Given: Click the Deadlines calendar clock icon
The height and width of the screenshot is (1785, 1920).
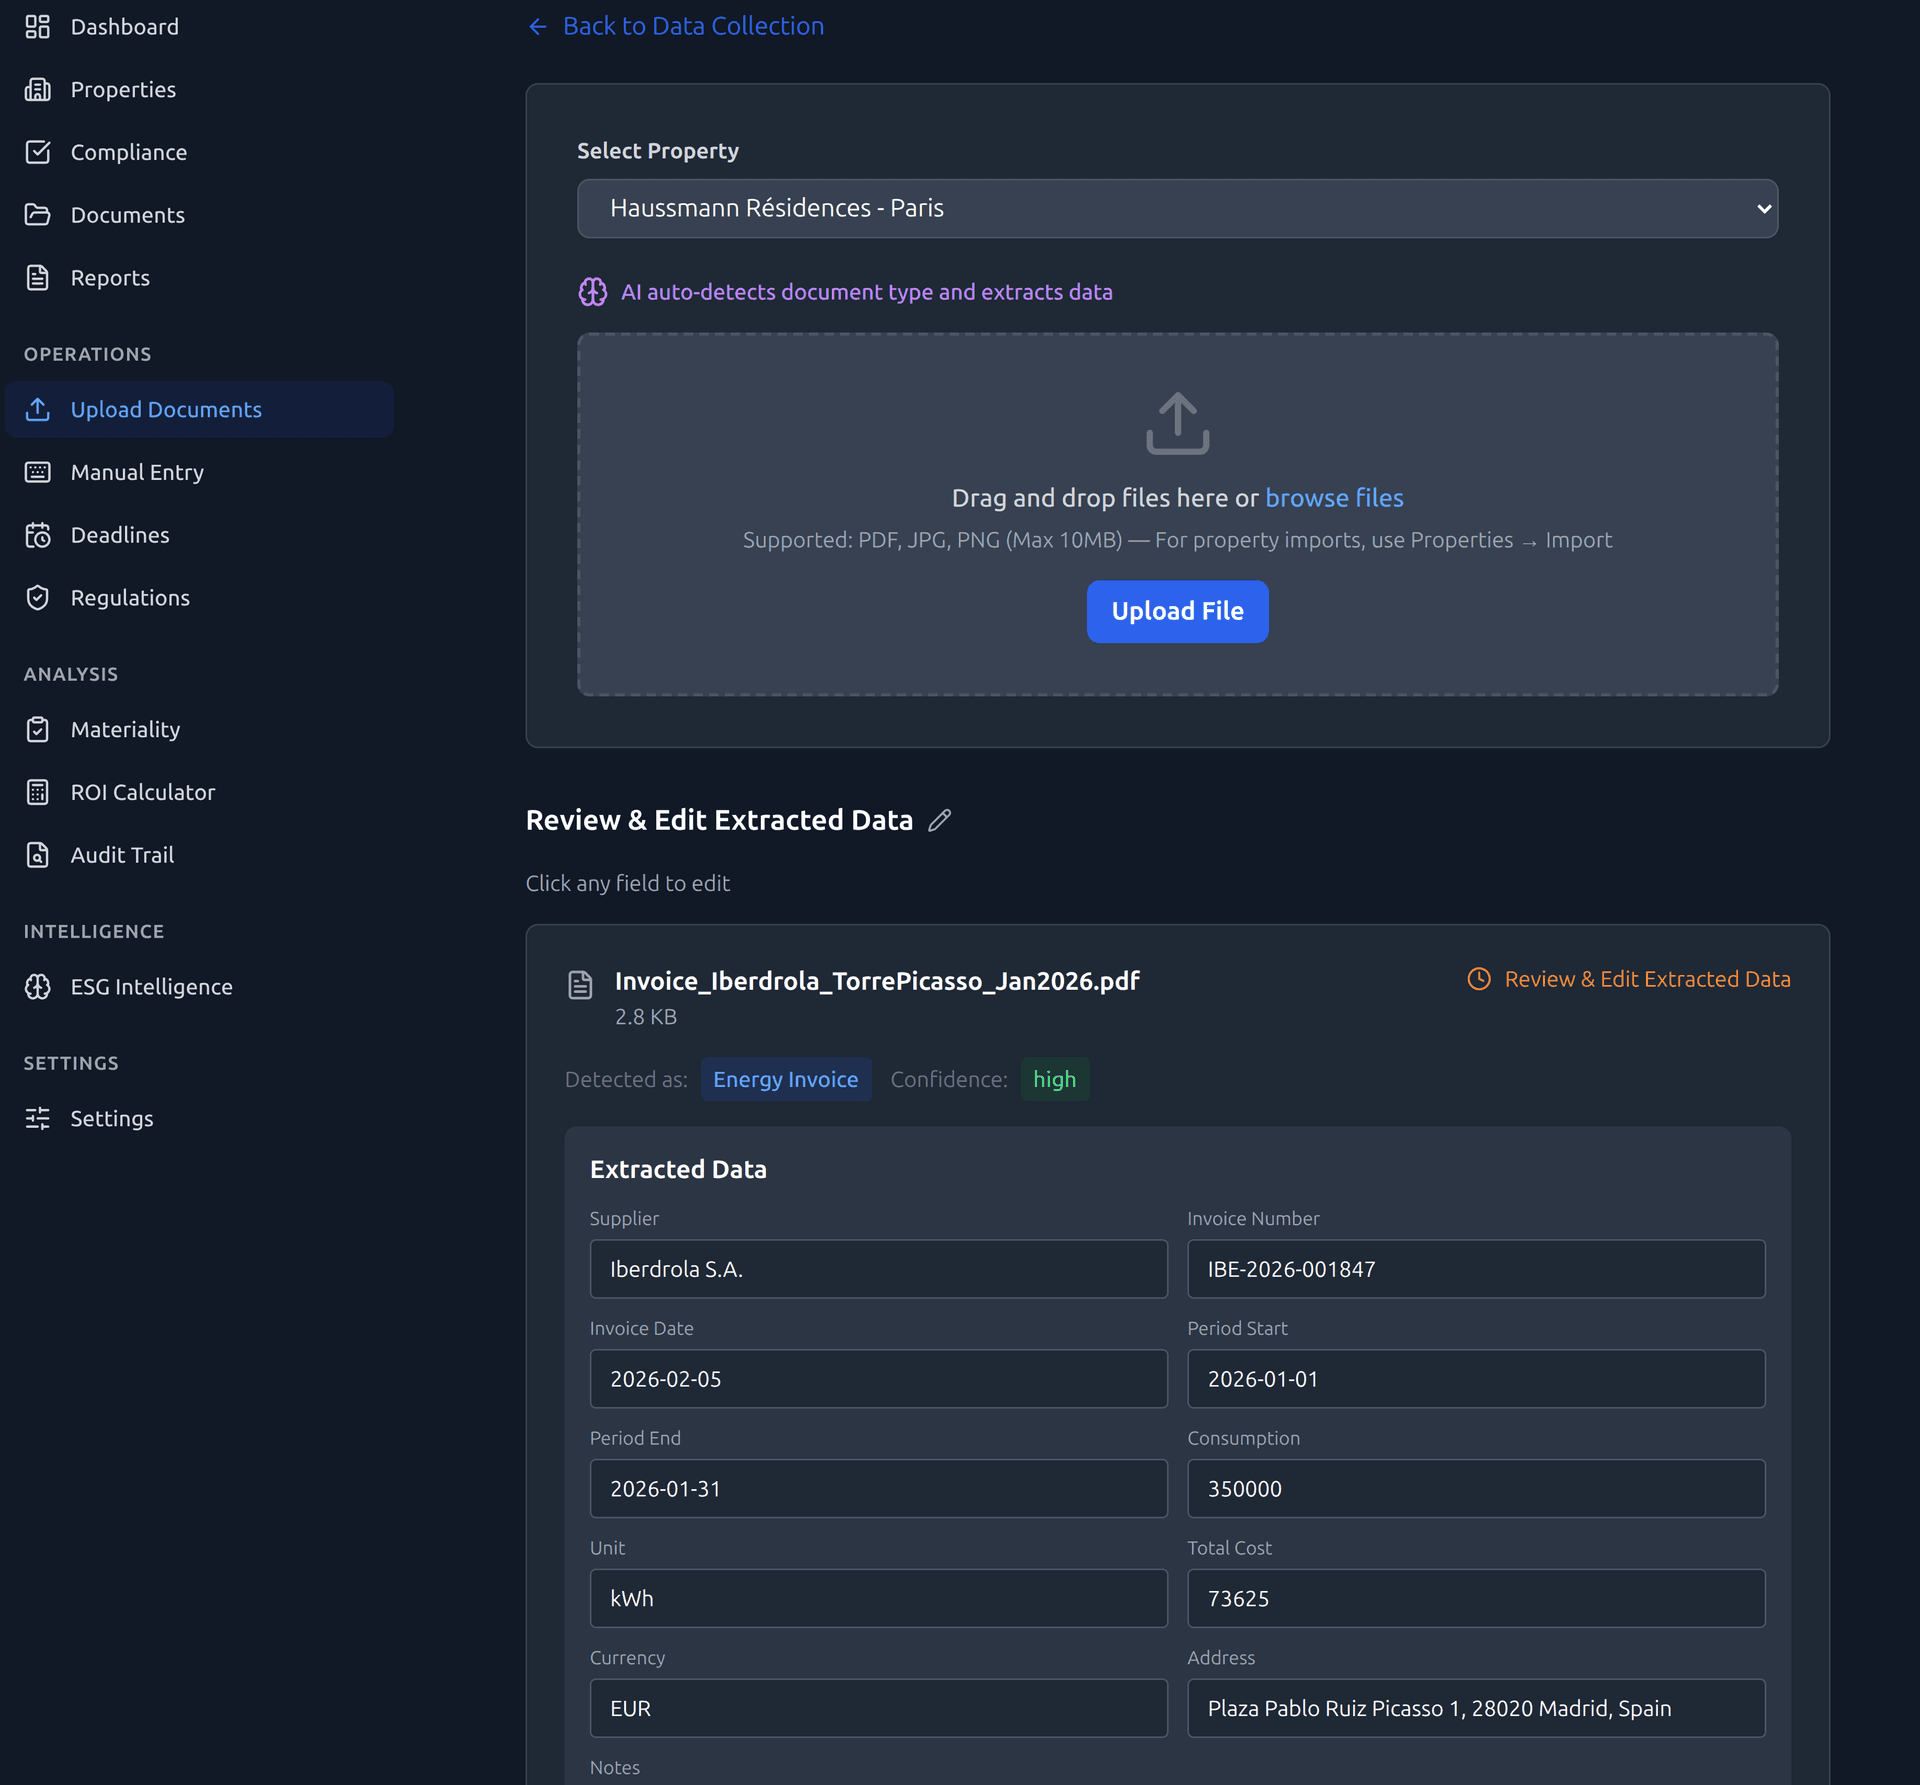Looking at the screenshot, I should tap(37, 536).
